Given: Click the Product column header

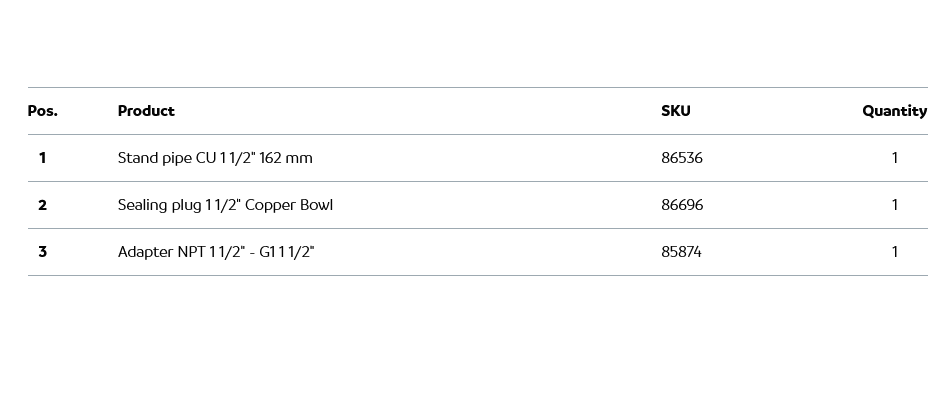Looking at the screenshot, I should click(x=146, y=111).
